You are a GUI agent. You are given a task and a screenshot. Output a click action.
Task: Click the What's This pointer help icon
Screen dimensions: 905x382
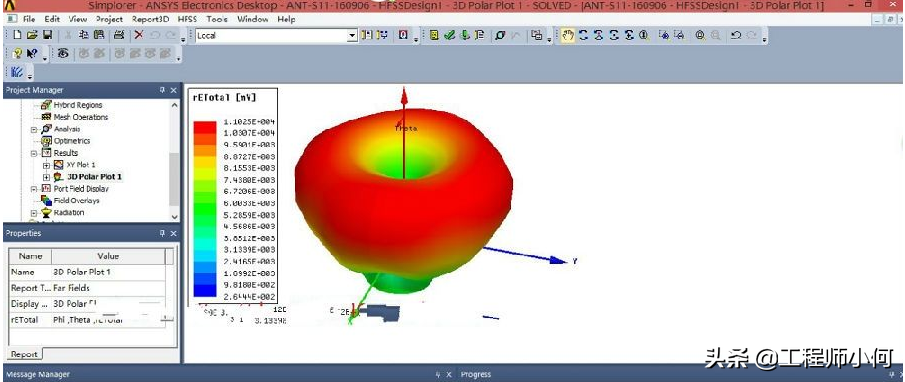32,53
